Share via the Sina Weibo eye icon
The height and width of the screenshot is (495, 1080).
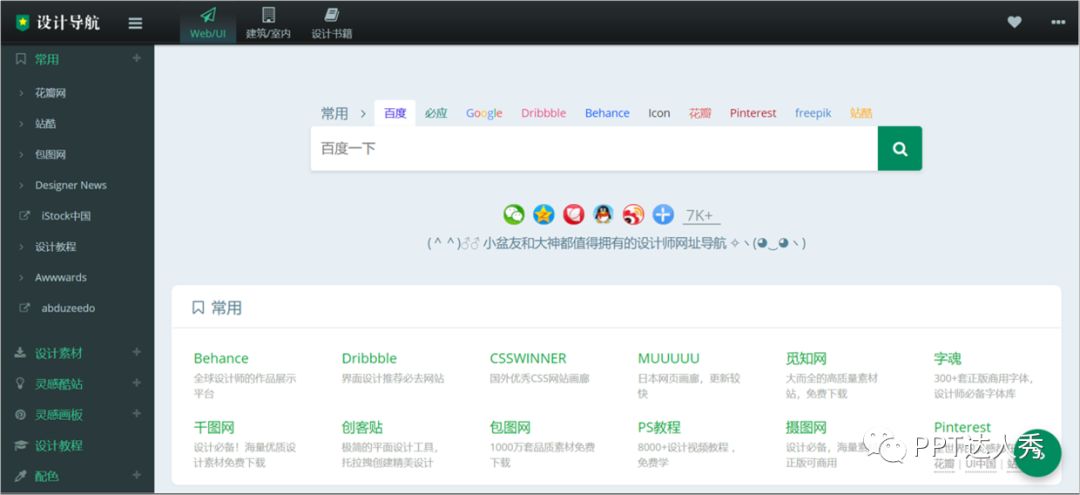coord(633,215)
